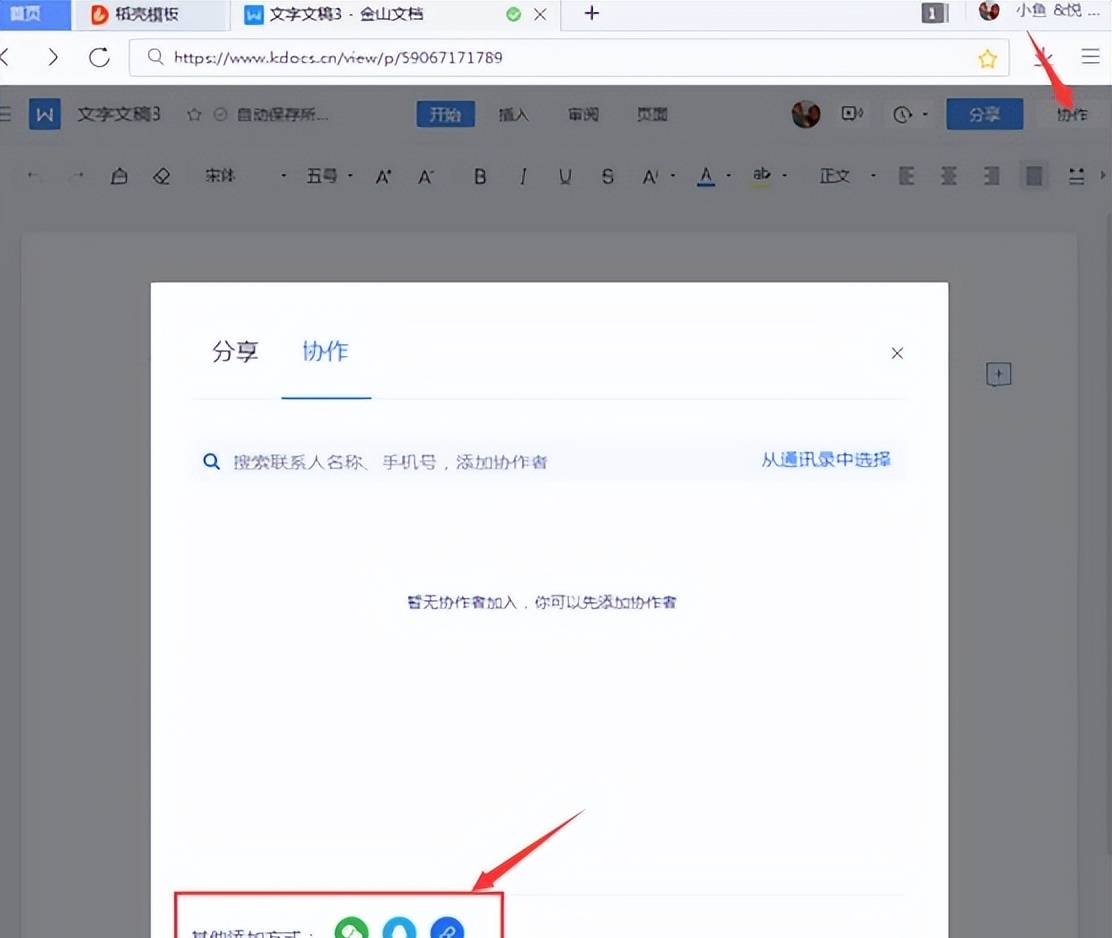Switch to the 分享 tab in the dialog

[x=236, y=352]
